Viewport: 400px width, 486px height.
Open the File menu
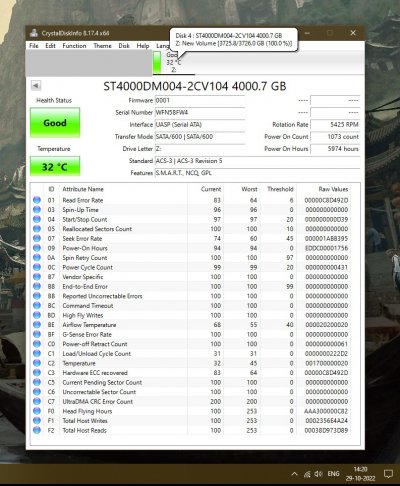click(34, 46)
